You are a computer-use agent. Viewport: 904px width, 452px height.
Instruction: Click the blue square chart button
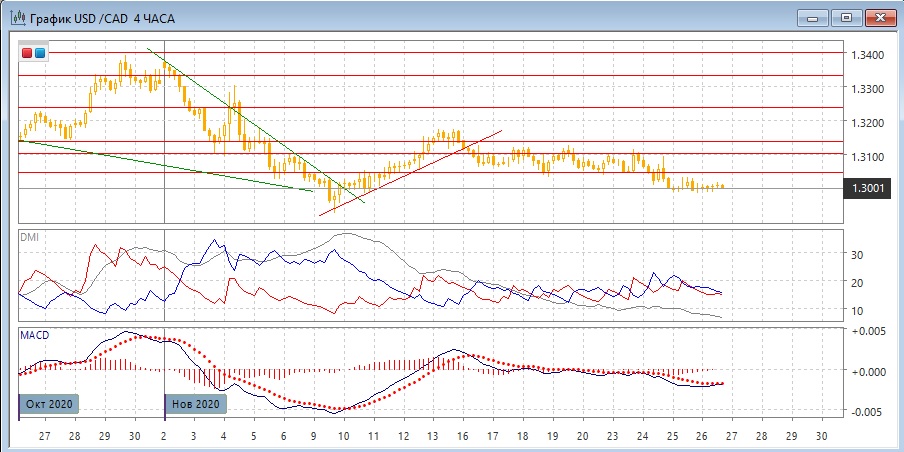pyautogui.click(x=40, y=52)
